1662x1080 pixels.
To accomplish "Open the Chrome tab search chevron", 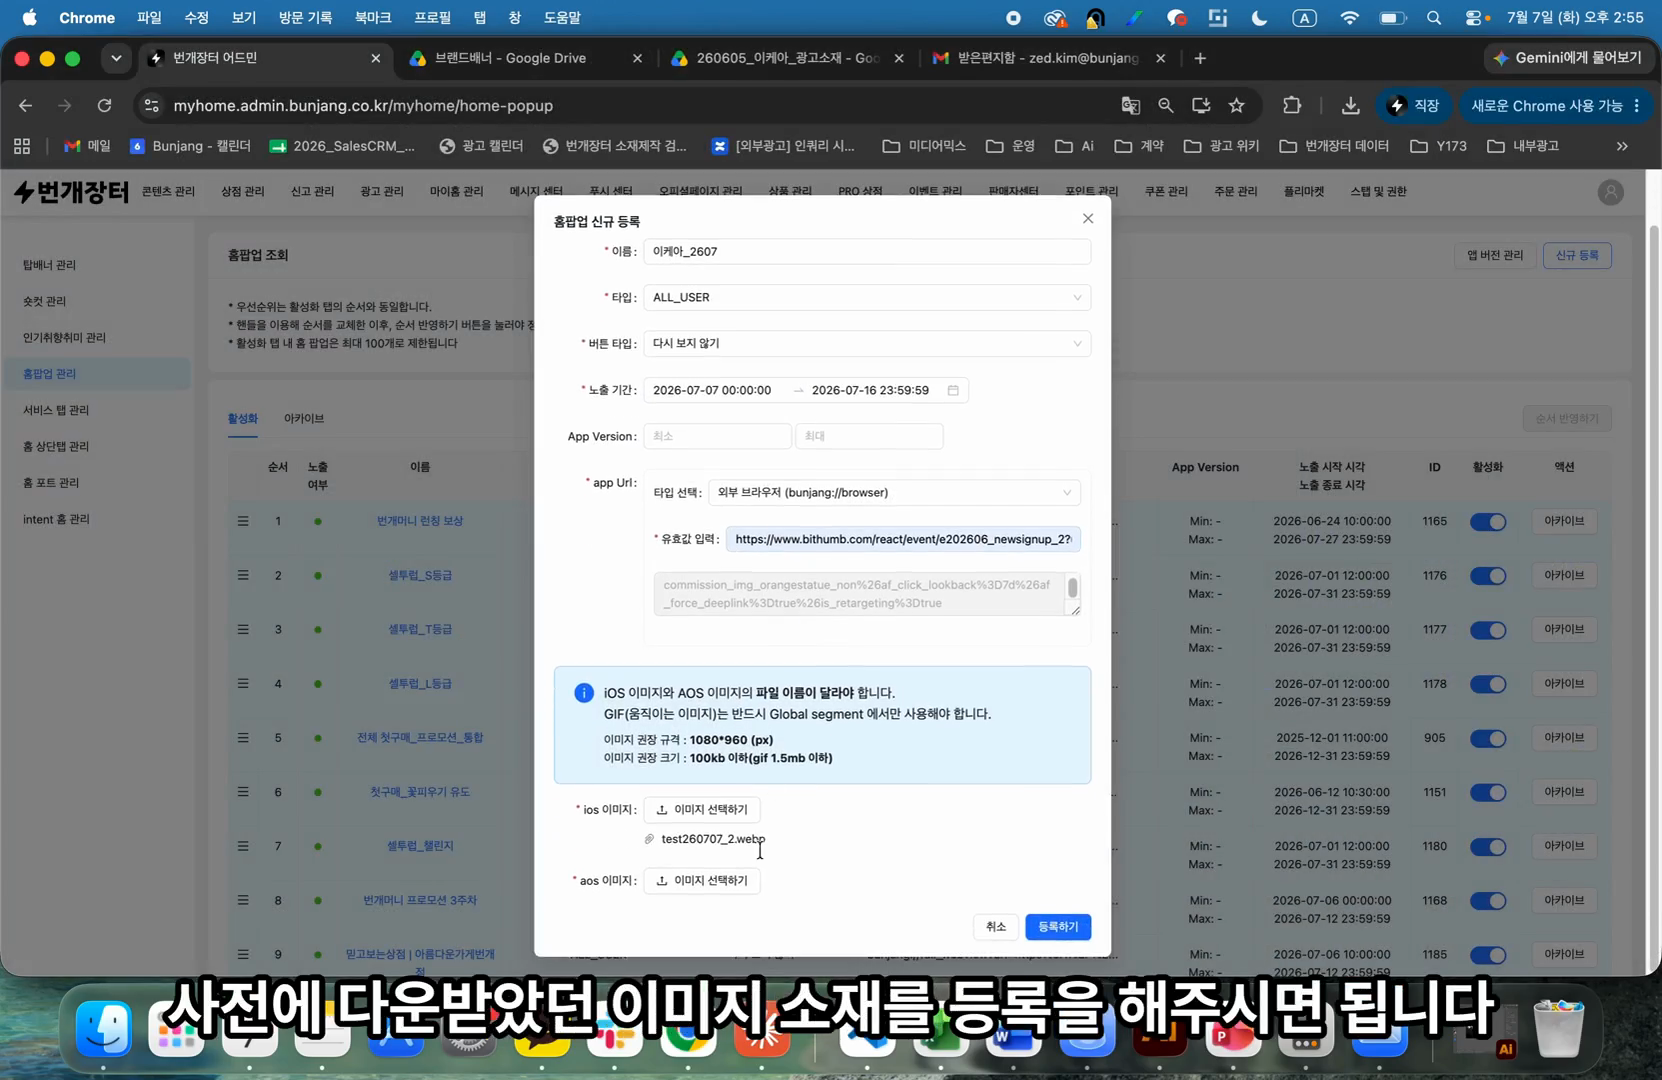I will pos(116,58).
